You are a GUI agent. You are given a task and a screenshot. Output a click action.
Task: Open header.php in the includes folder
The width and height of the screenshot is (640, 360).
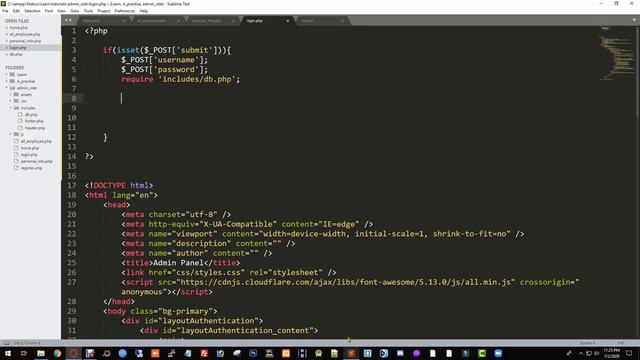tap(35, 128)
